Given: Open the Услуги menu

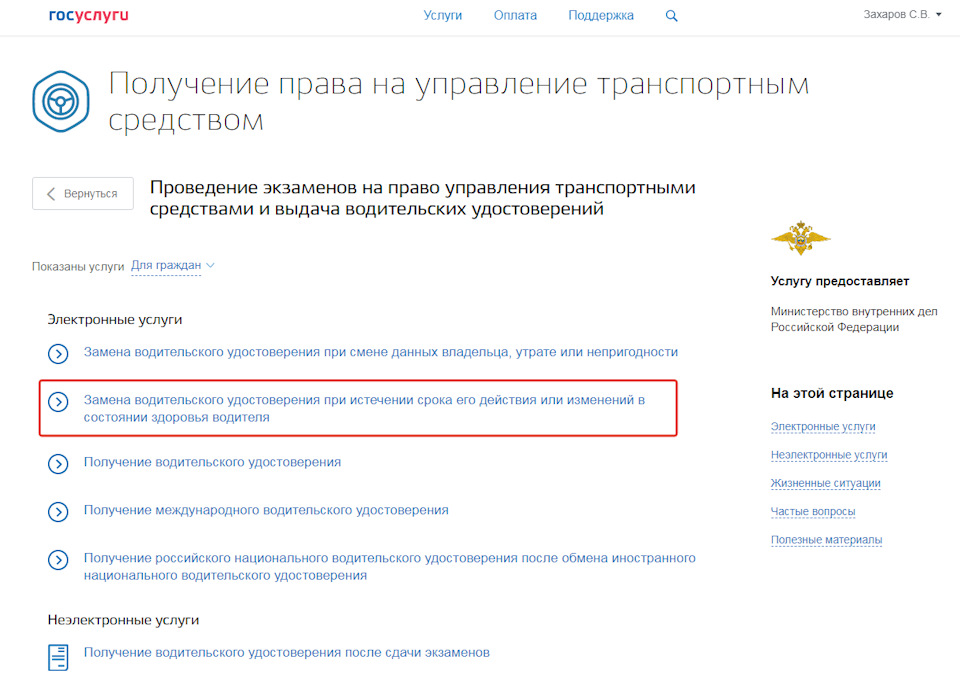Looking at the screenshot, I should pyautogui.click(x=443, y=15).
